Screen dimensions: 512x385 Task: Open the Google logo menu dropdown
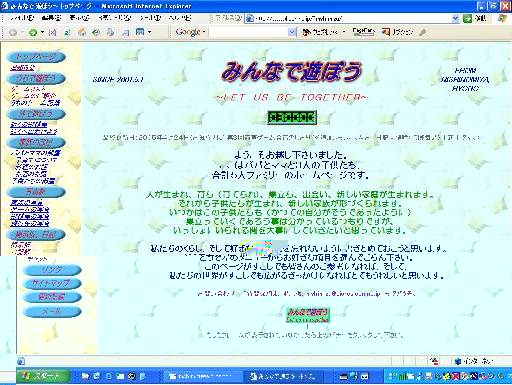[204, 32]
